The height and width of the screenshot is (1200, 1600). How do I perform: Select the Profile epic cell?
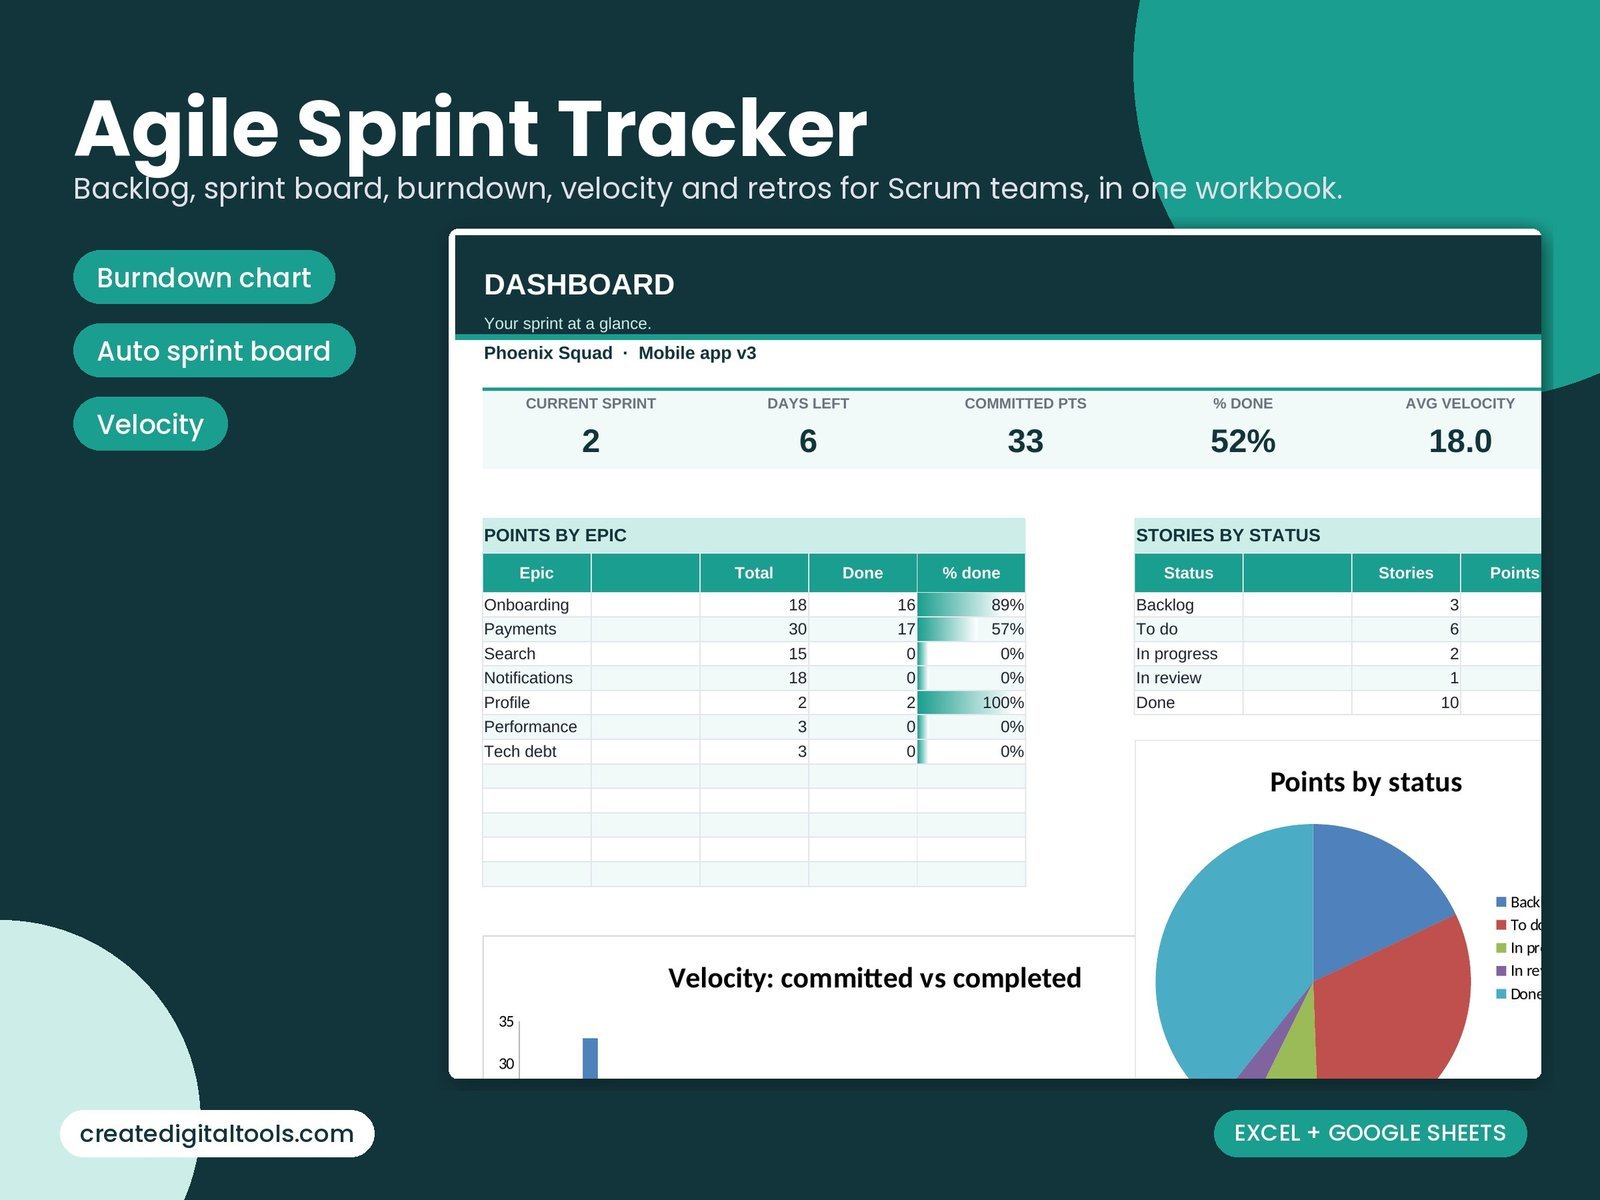pos(536,703)
